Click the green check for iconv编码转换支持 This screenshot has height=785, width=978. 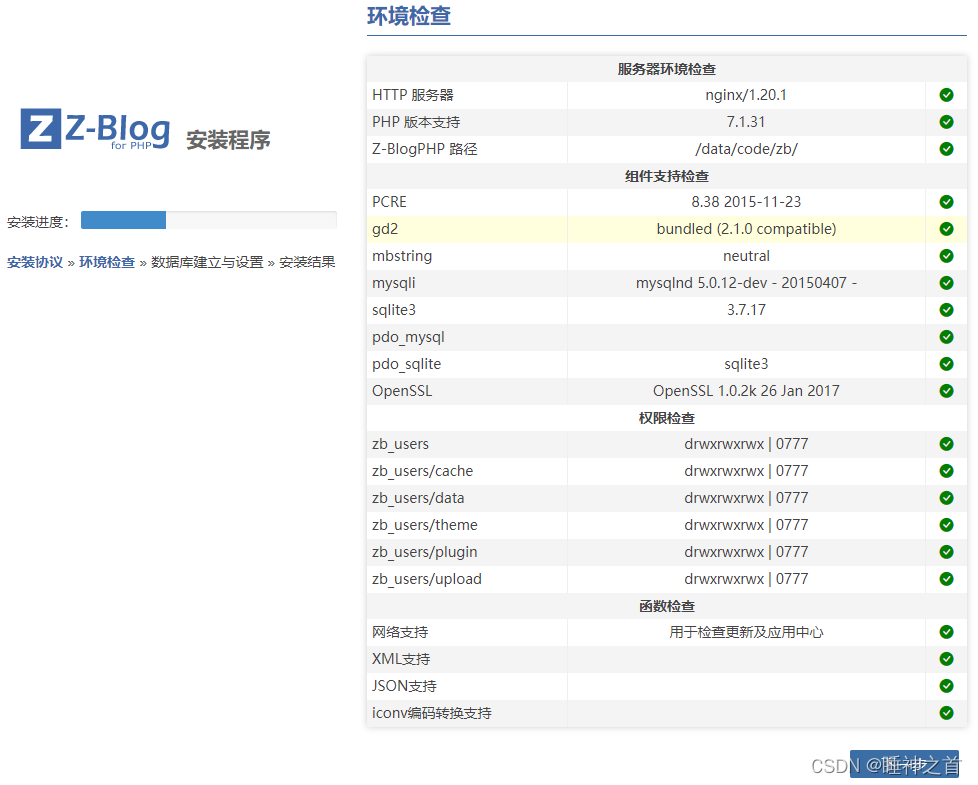pos(946,713)
